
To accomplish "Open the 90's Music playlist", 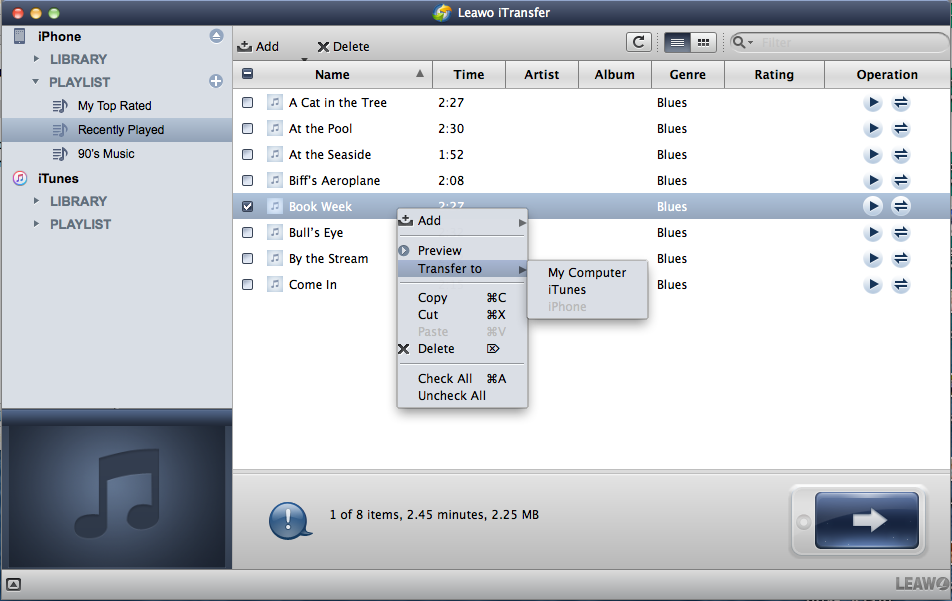I will click(106, 154).
